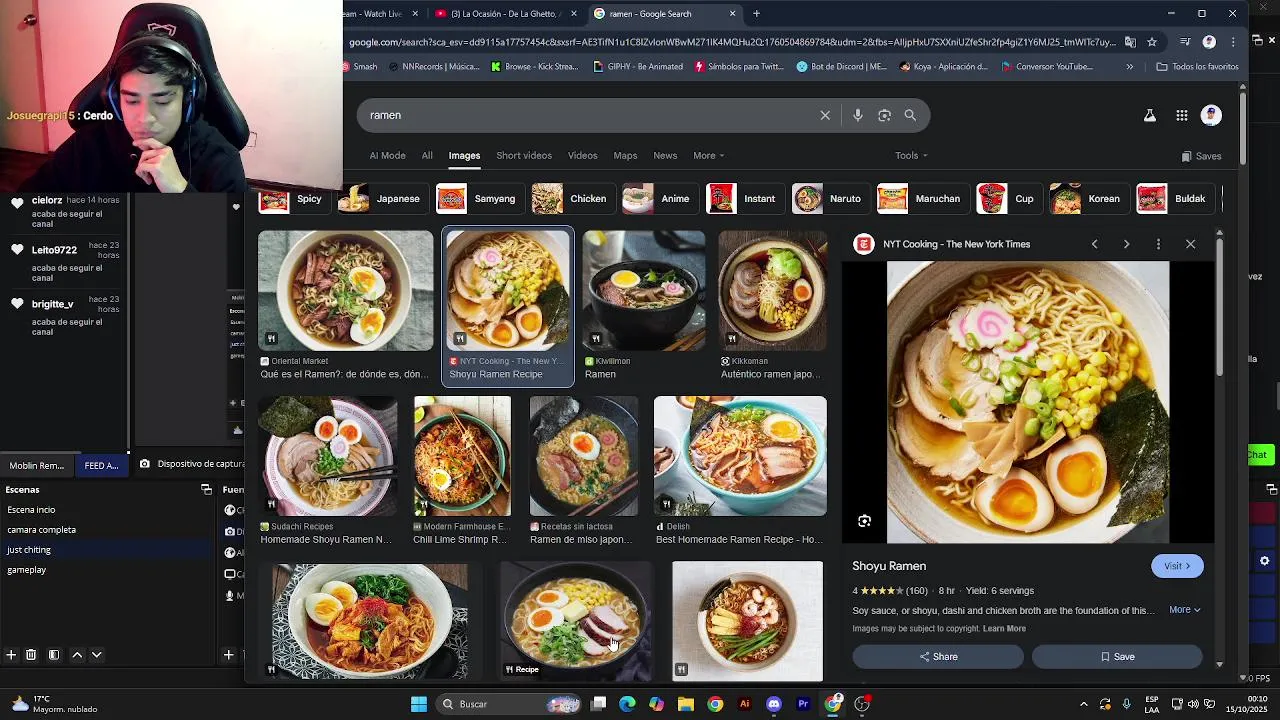Open the Learn More copyright link
Screen dimensions: 1280x720
[1004, 629]
